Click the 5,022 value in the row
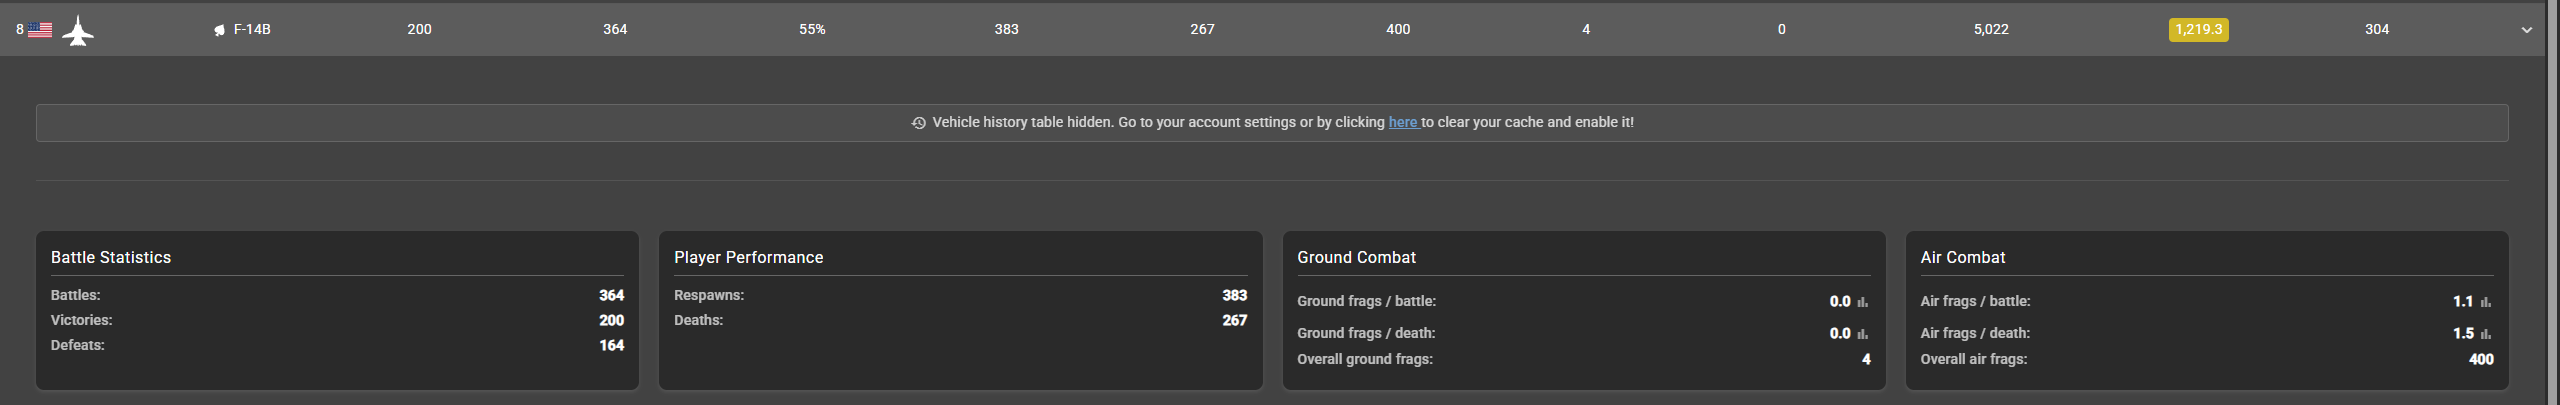This screenshot has height=405, width=2560. coord(1990,30)
